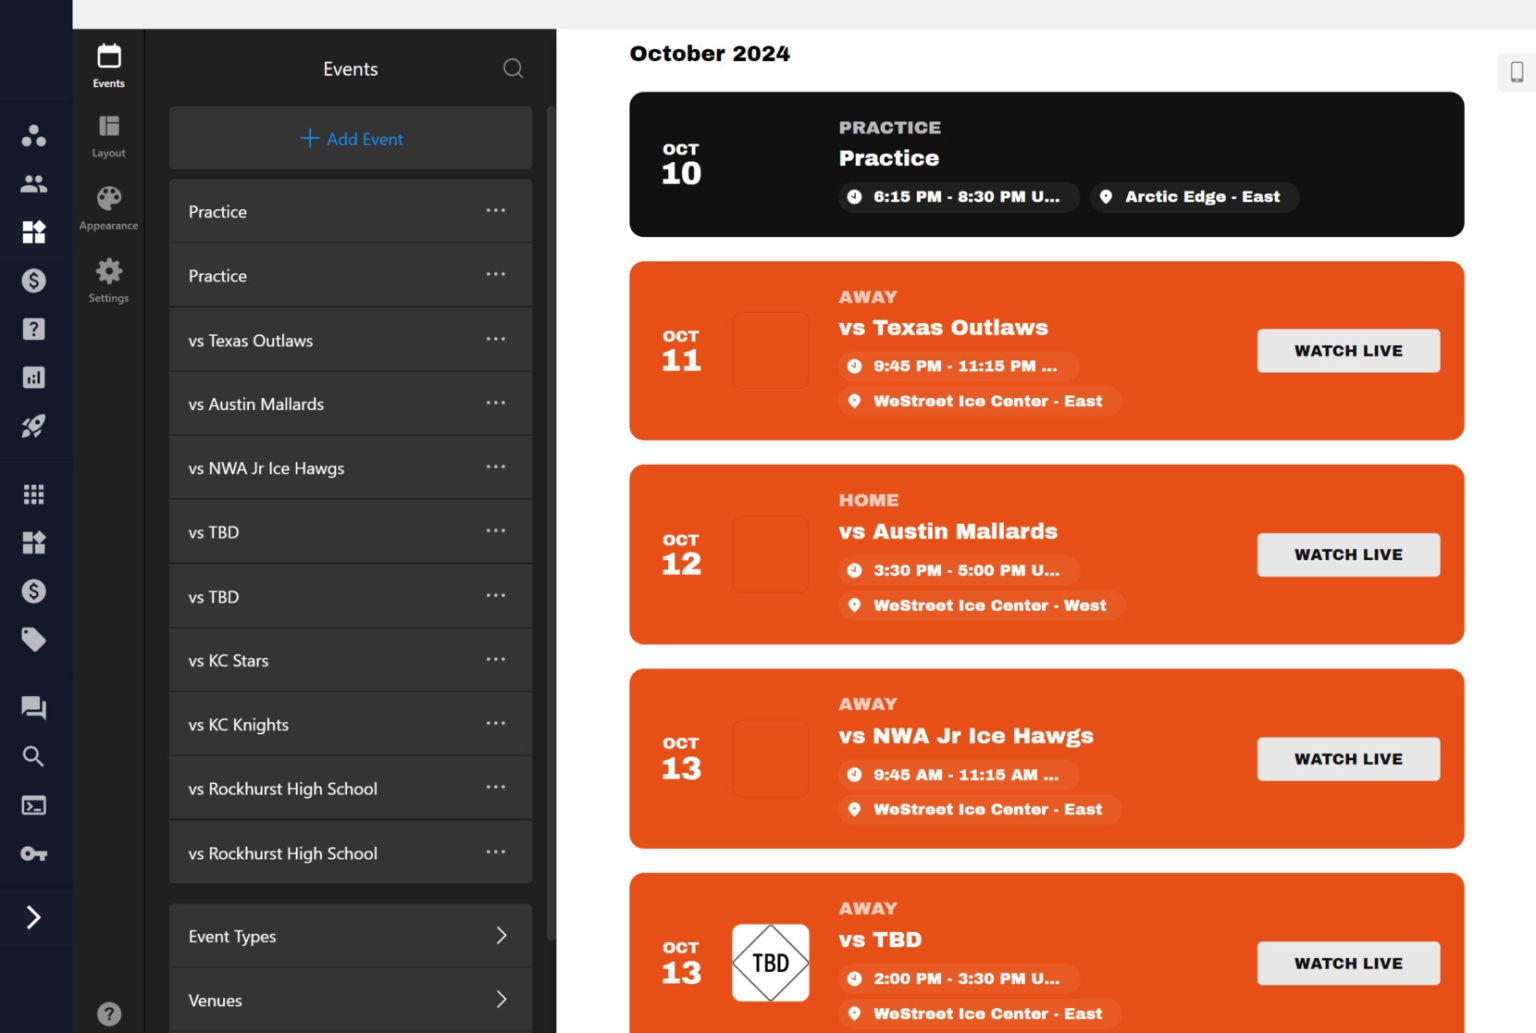The width and height of the screenshot is (1536, 1033).
Task: Expand the collapsed sidebar arrow
Action: coord(34,917)
